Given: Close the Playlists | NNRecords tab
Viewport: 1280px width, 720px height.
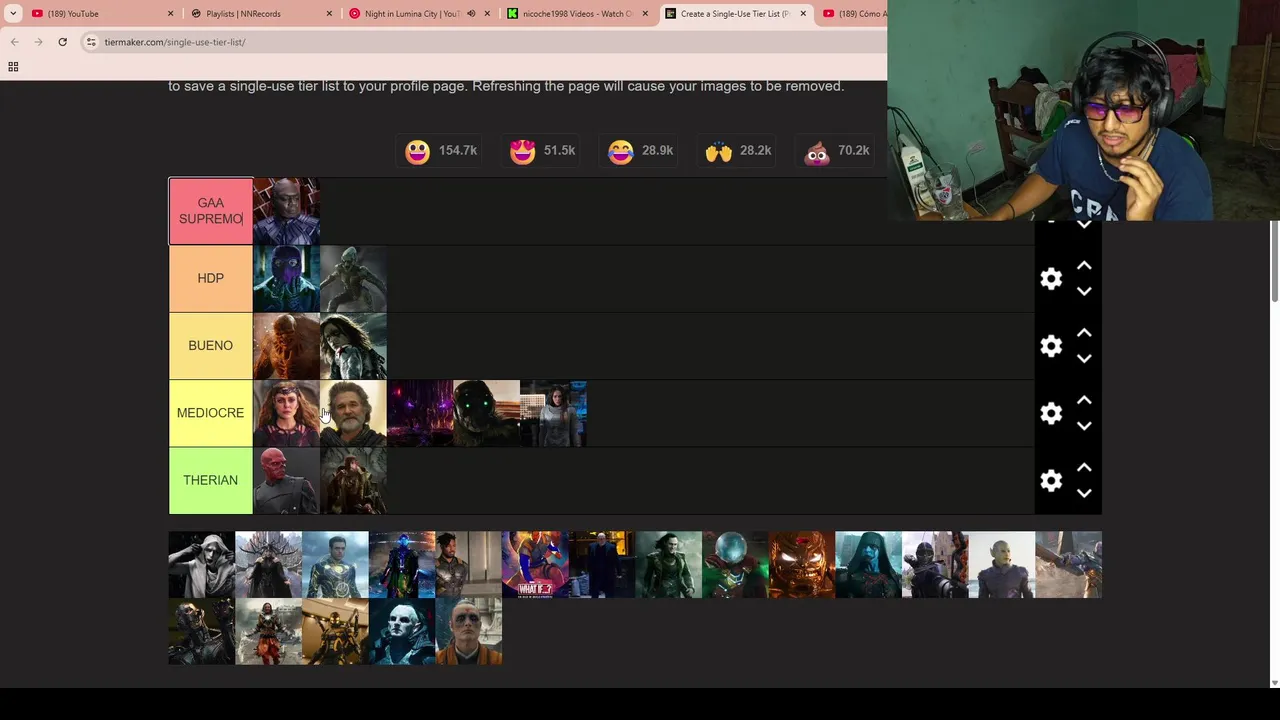Looking at the screenshot, I should coord(329,14).
